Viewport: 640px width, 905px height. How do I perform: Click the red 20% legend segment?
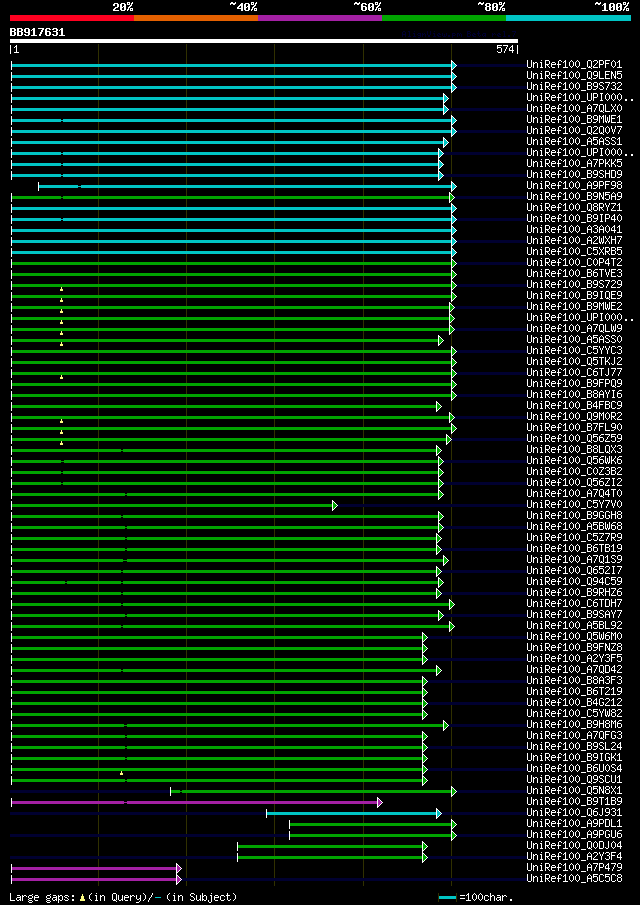click(x=72, y=18)
